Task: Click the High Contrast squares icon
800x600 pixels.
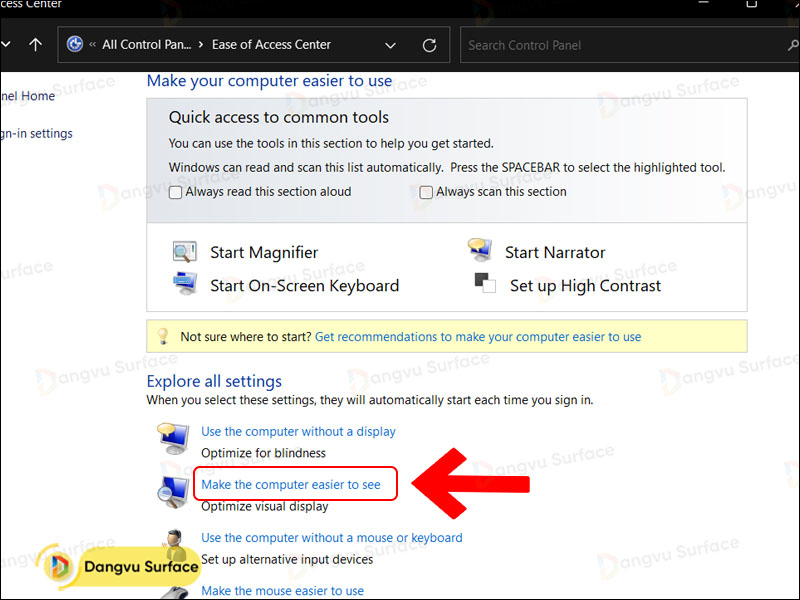Action: coord(485,284)
